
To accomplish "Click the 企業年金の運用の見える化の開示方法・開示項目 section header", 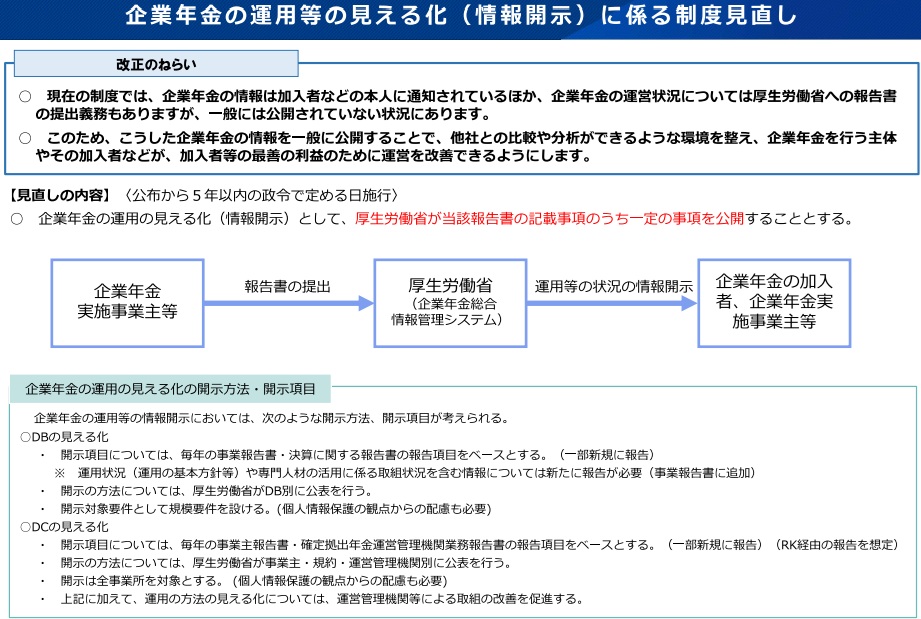I will (x=170, y=388).
